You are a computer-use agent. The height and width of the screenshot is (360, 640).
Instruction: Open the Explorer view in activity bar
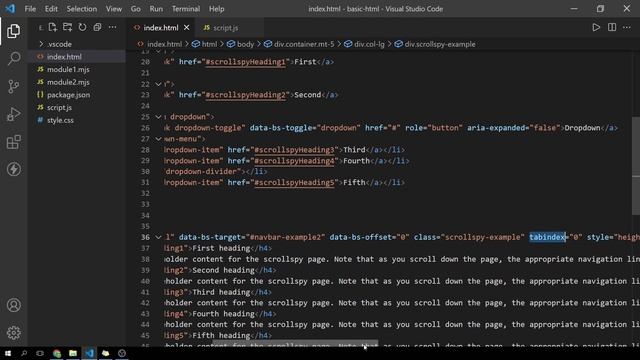coord(13,31)
